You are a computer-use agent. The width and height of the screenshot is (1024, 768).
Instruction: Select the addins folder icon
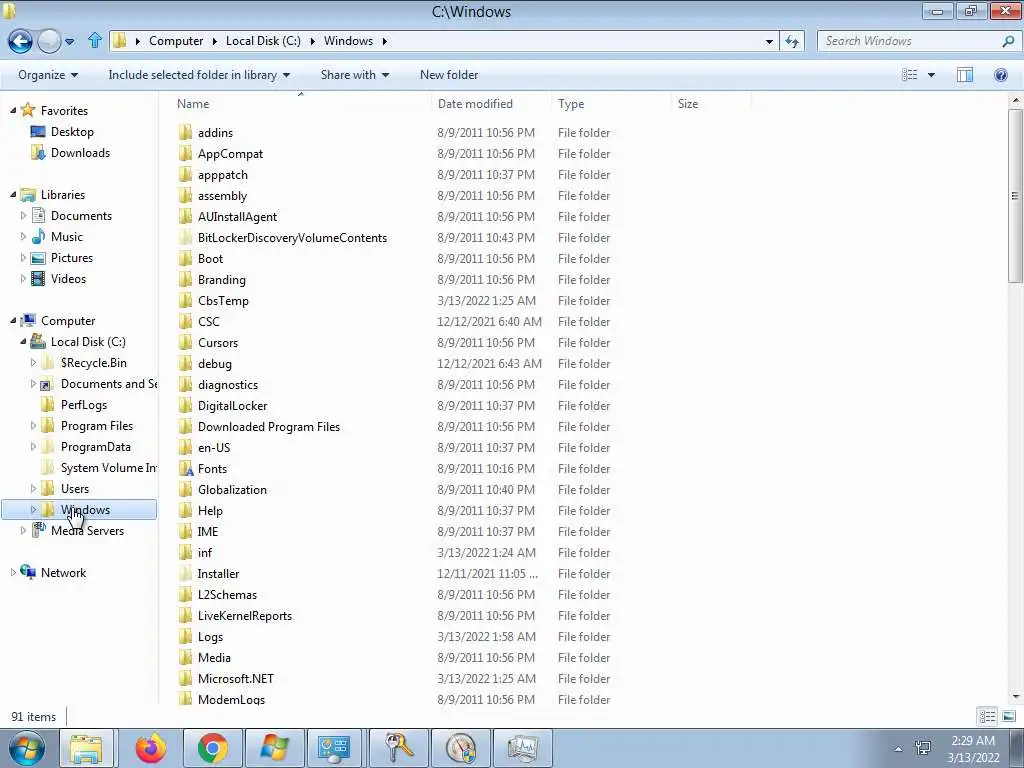point(185,133)
